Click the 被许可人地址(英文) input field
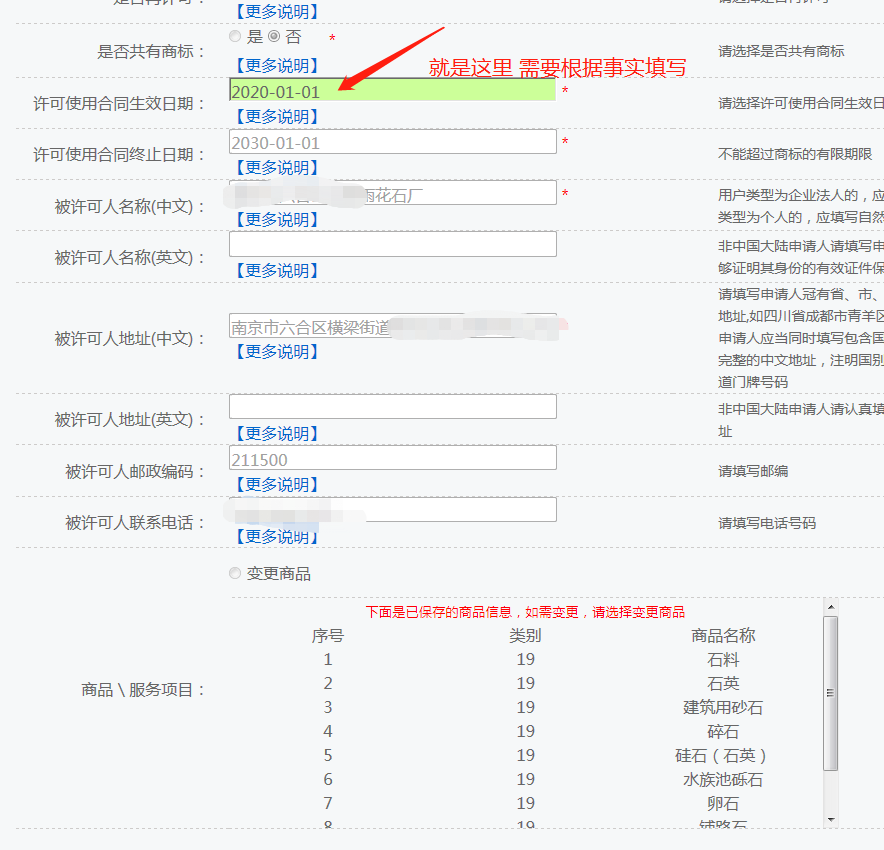 (x=392, y=406)
